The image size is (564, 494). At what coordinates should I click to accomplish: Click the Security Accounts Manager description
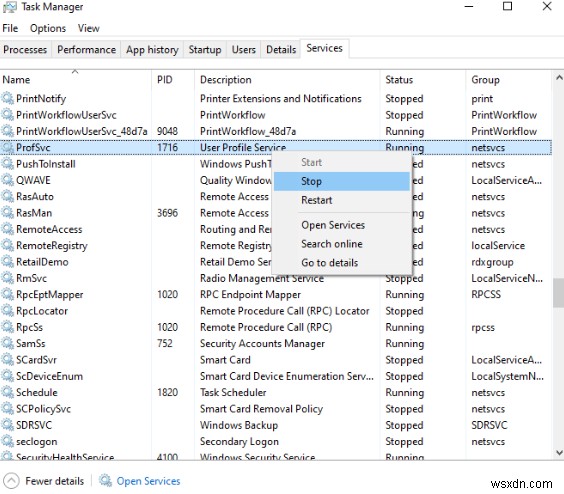coord(262,344)
